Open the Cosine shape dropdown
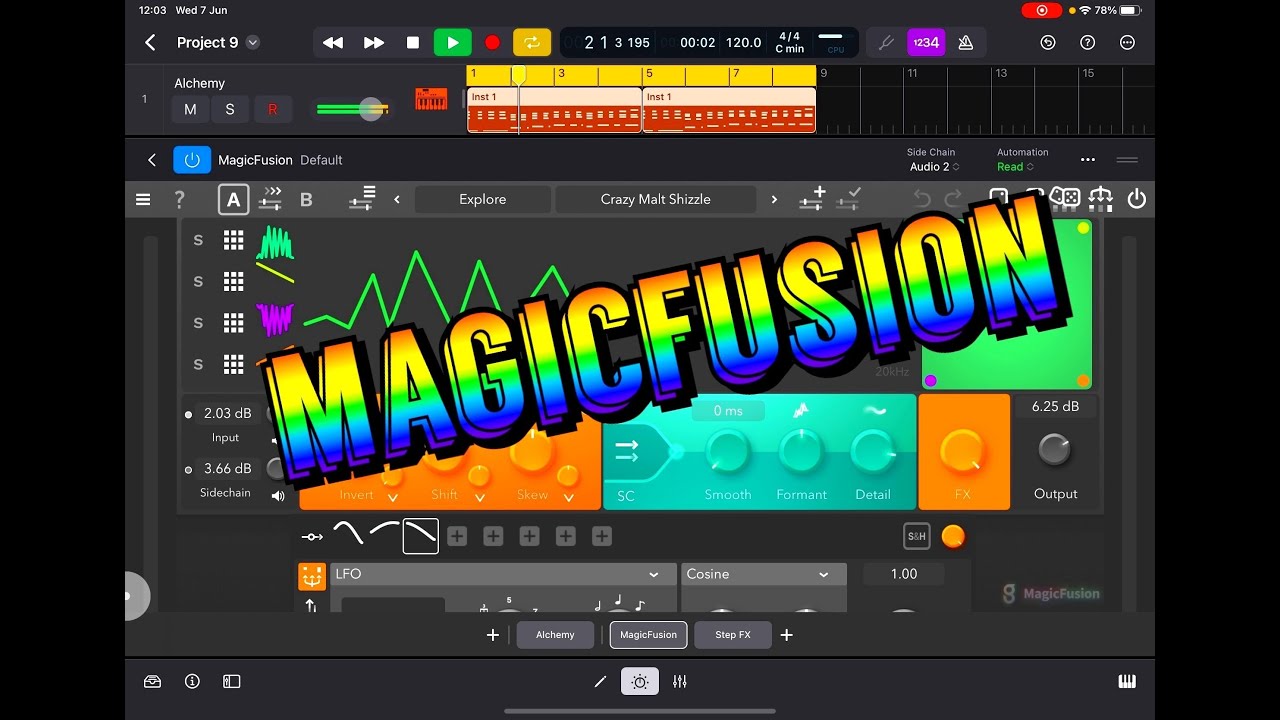The height and width of the screenshot is (720, 1280). coord(764,574)
